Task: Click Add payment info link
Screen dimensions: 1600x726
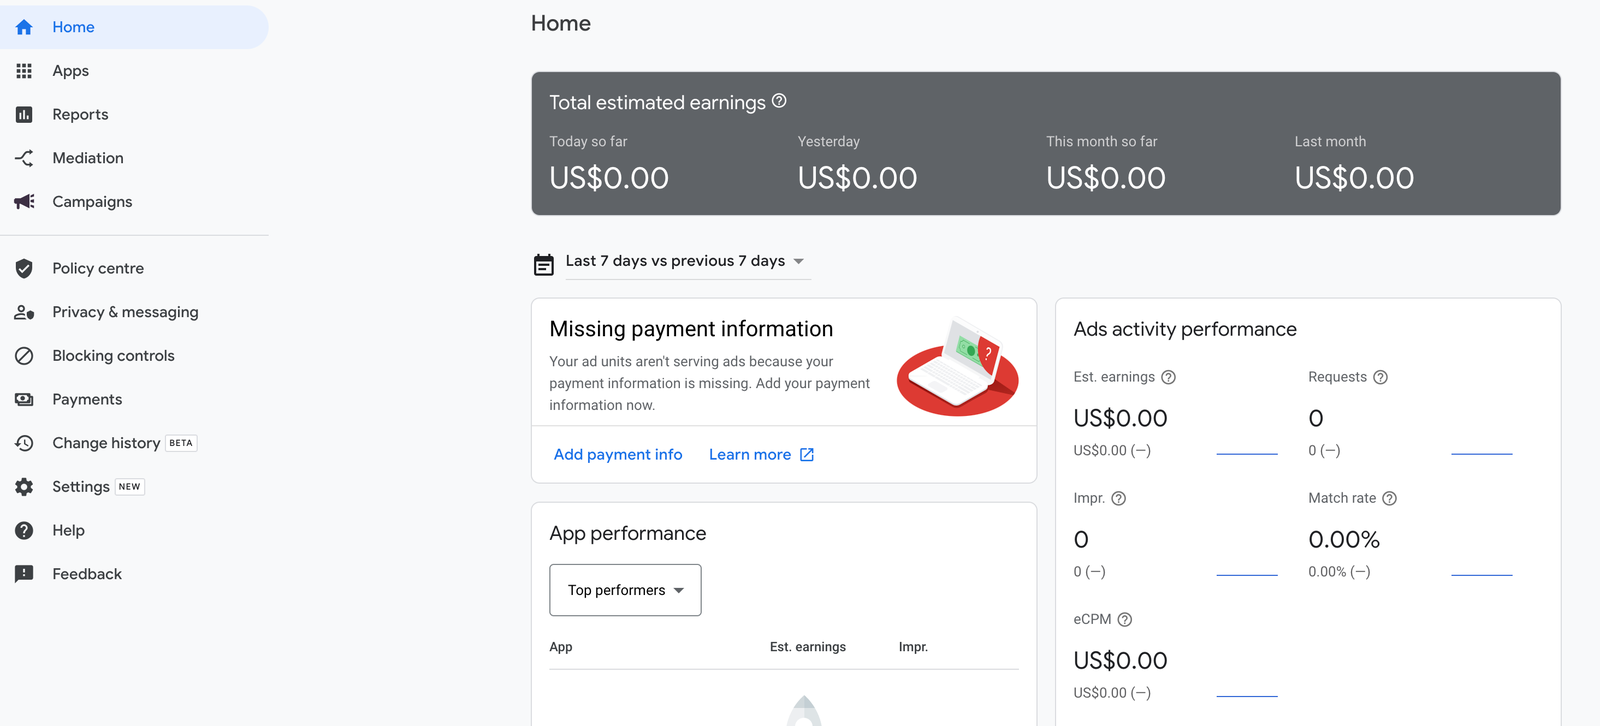Action: [x=618, y=454]
